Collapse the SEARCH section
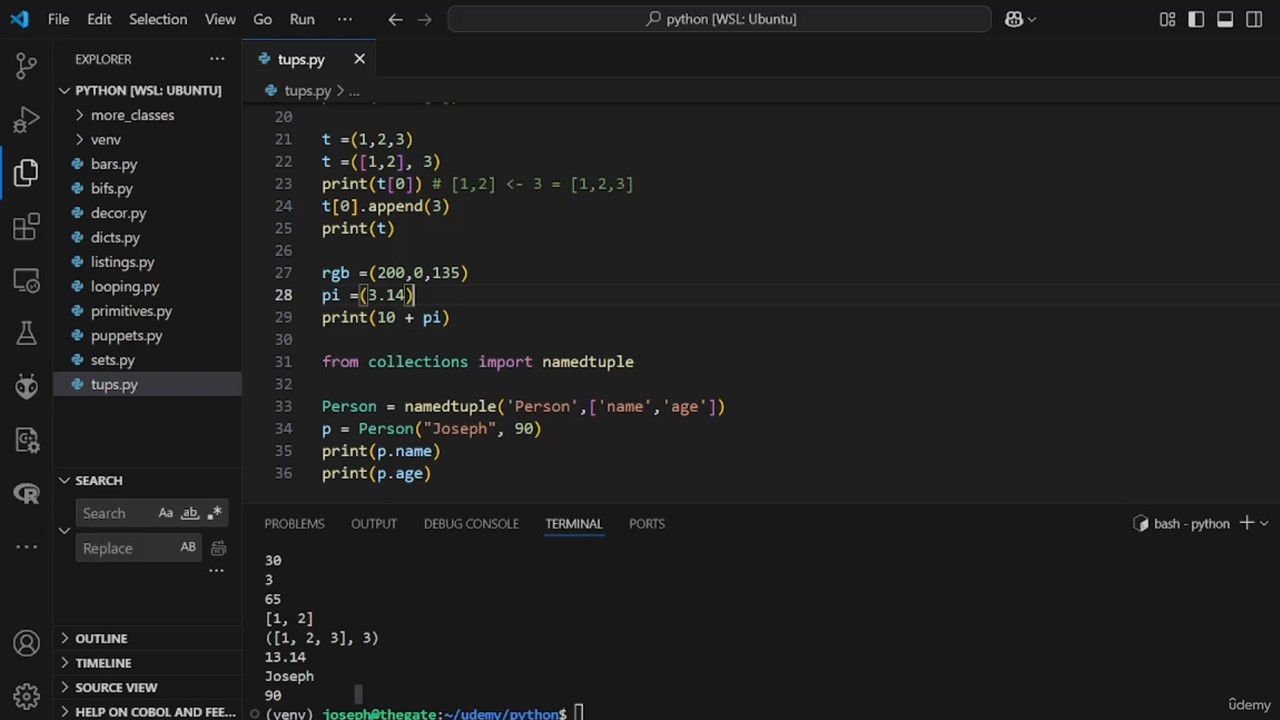Screen dimensions: 1280x720 pos(148,481)
